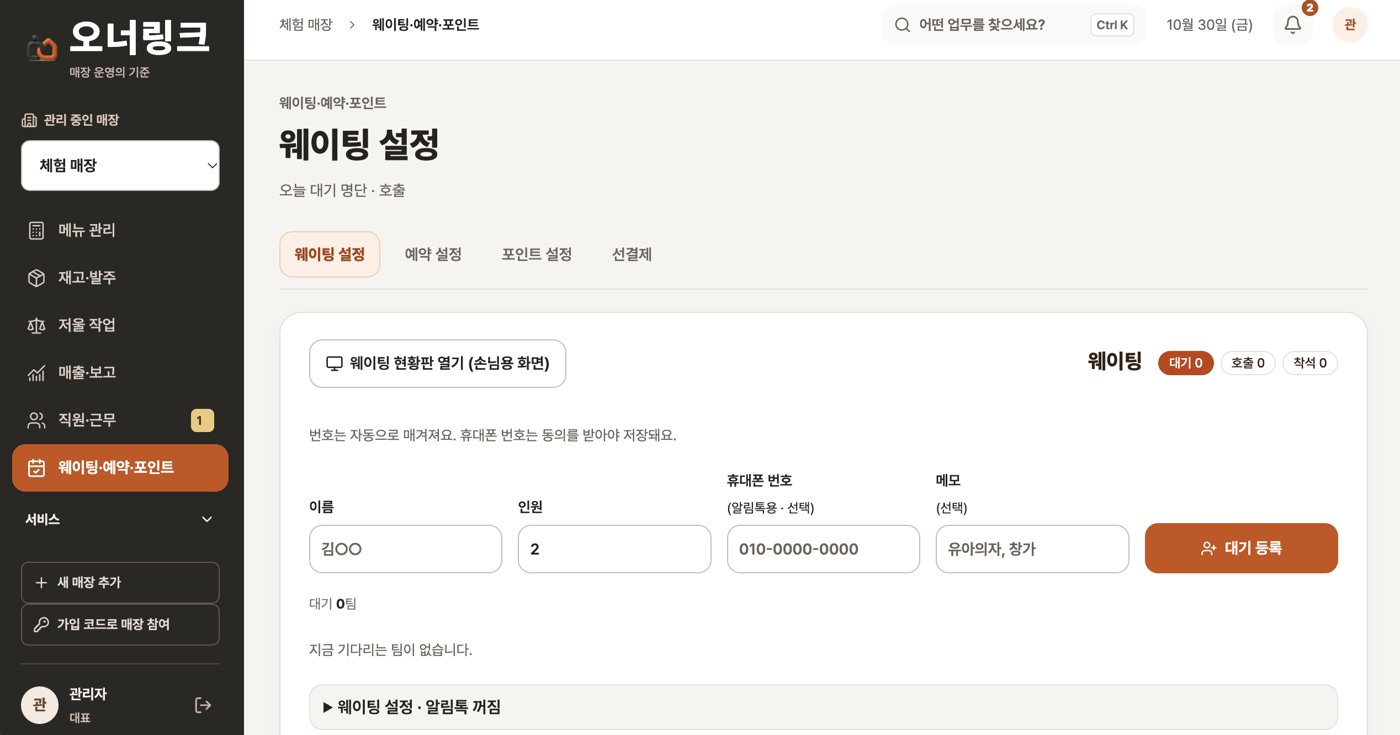Click the monitor icon in 웨이팅 현황판 열기

335,364
